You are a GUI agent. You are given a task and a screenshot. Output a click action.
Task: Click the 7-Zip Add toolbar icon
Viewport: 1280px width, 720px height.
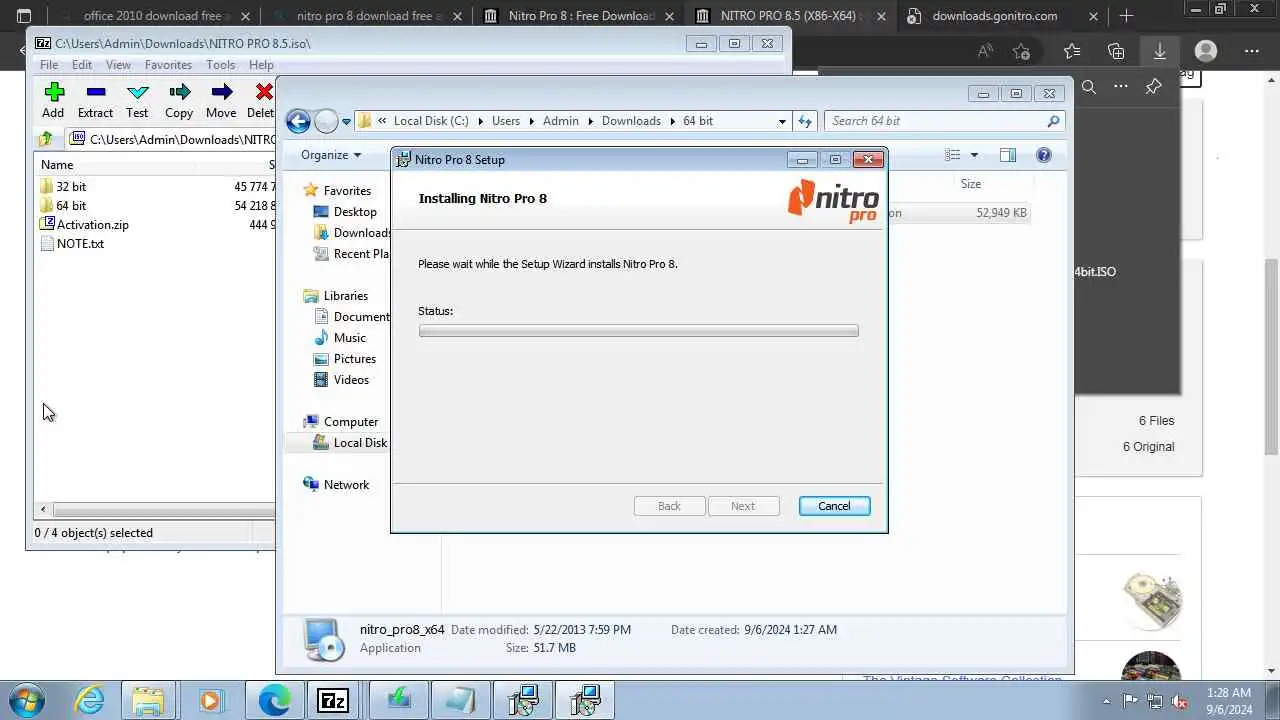(54, 92)
